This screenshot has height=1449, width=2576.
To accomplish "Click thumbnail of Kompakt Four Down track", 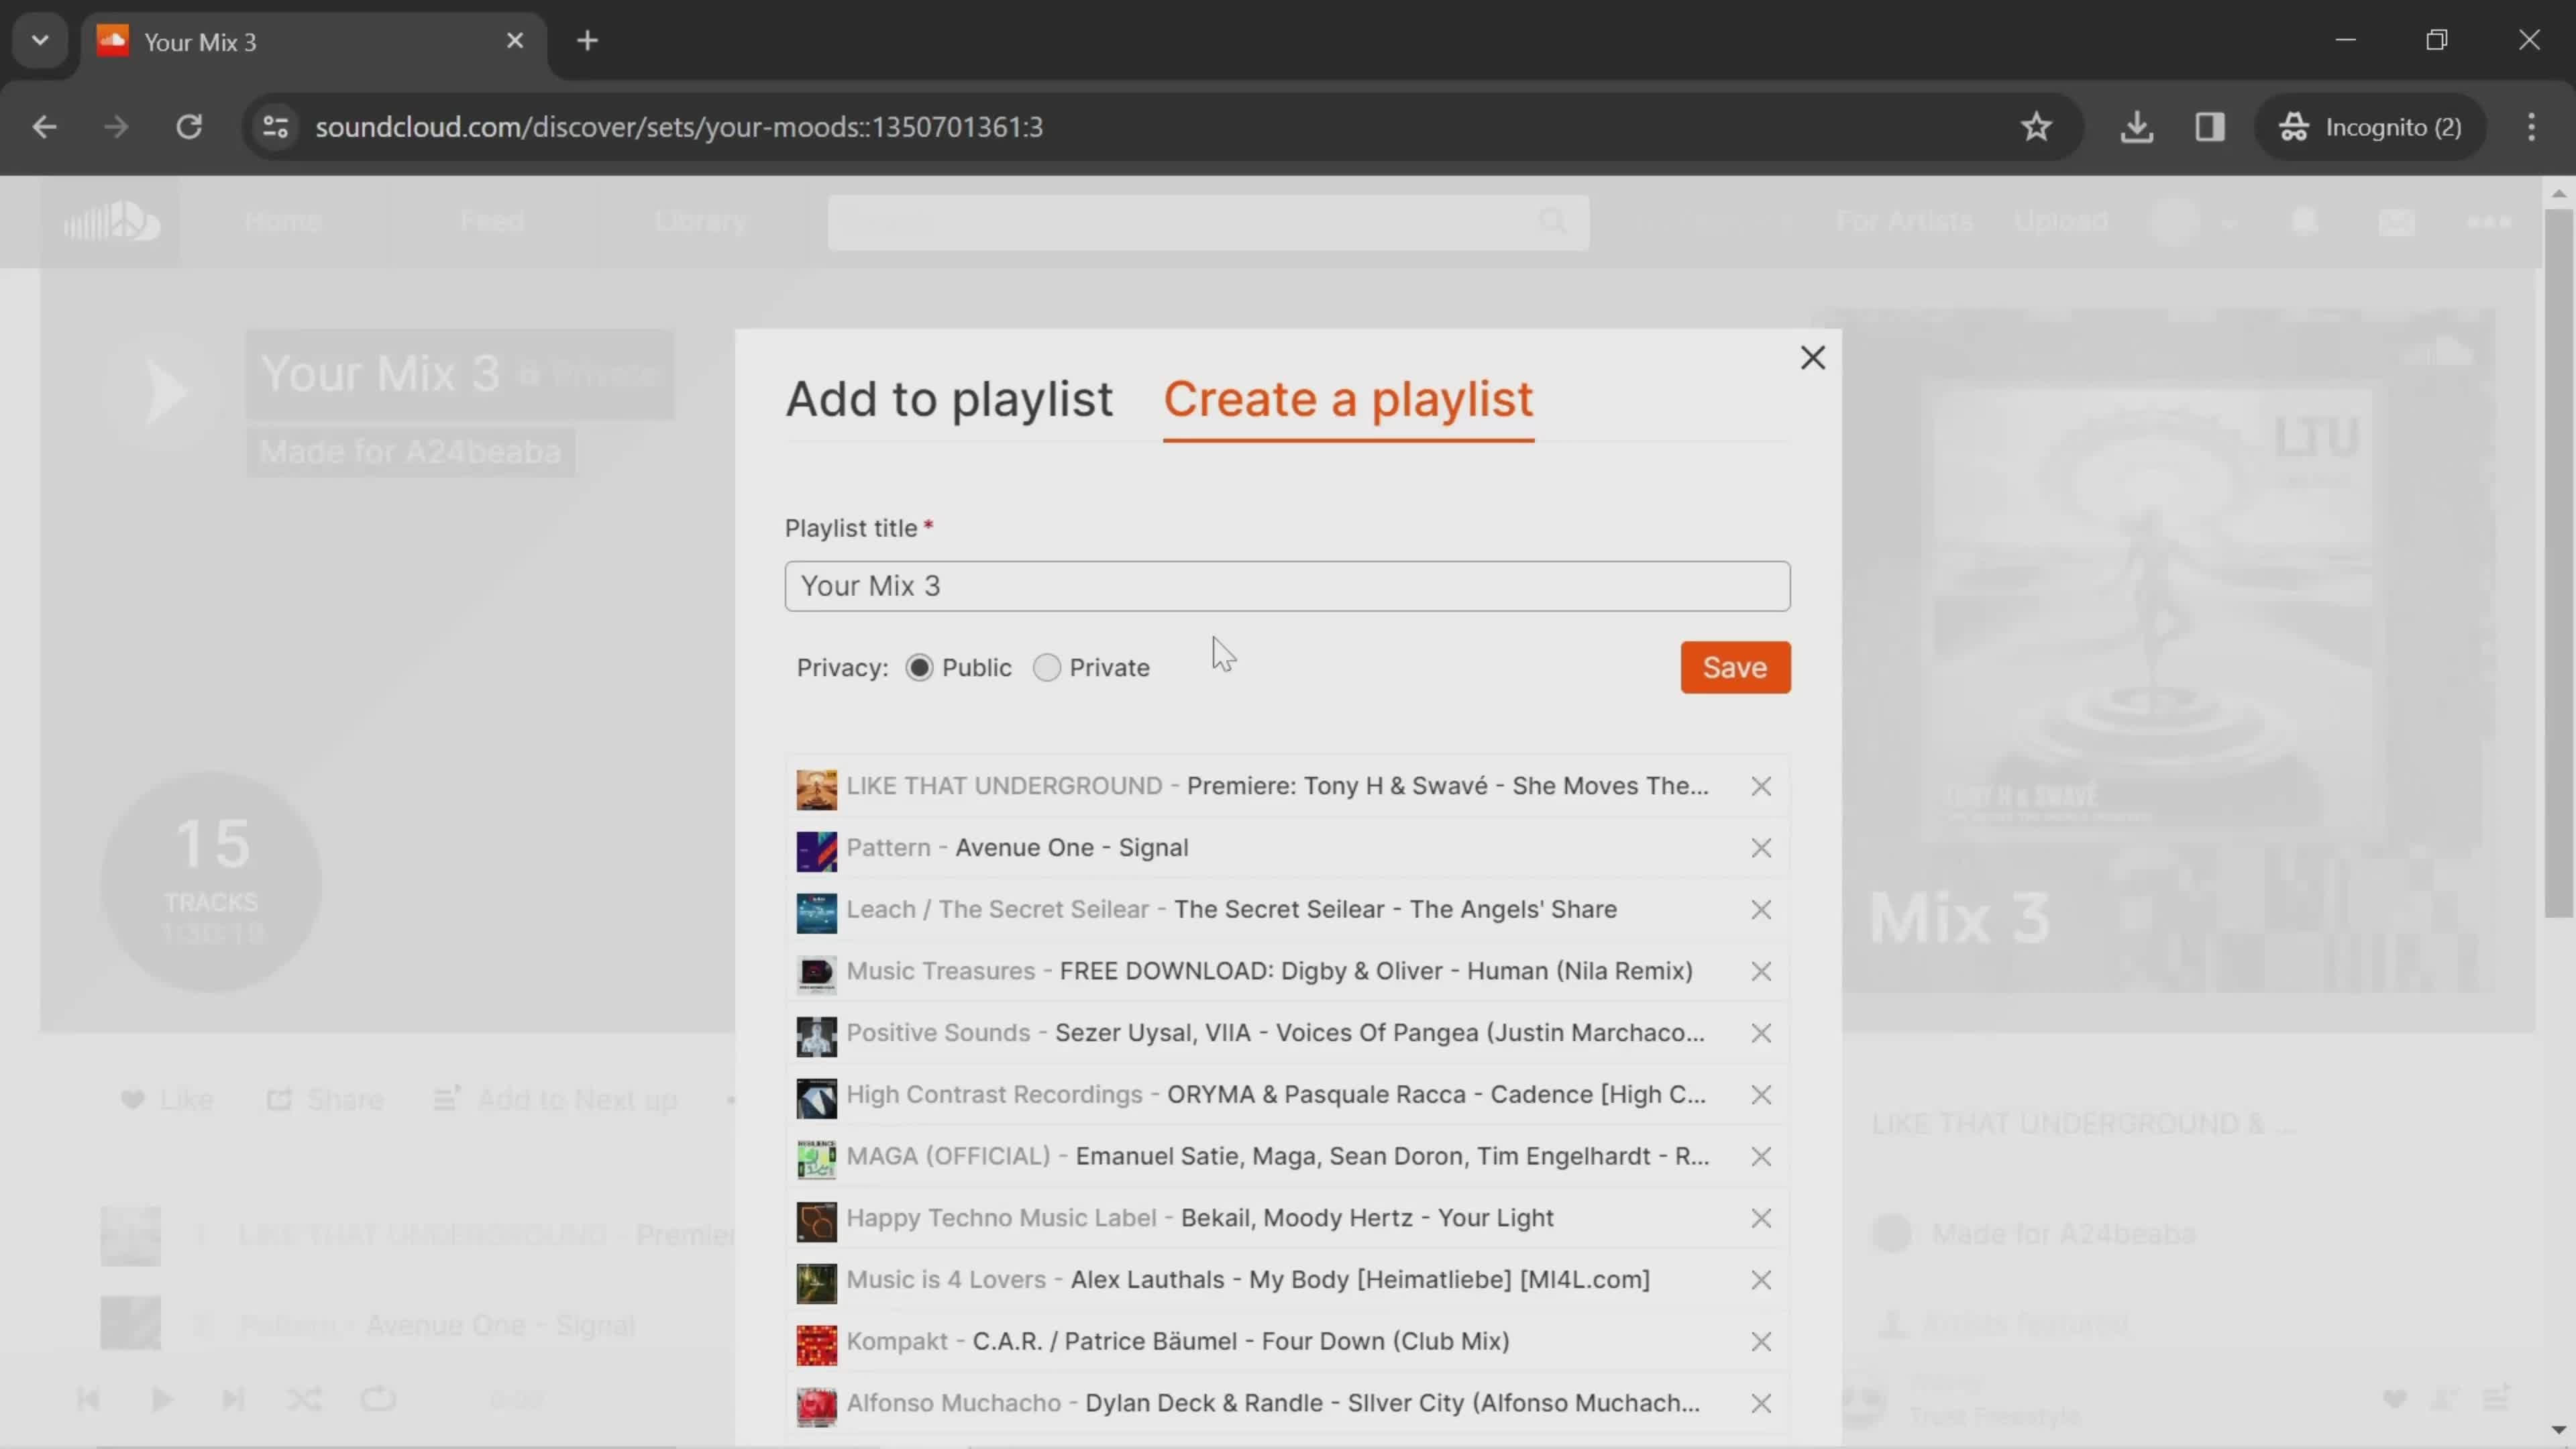I will click(816, 1345).
